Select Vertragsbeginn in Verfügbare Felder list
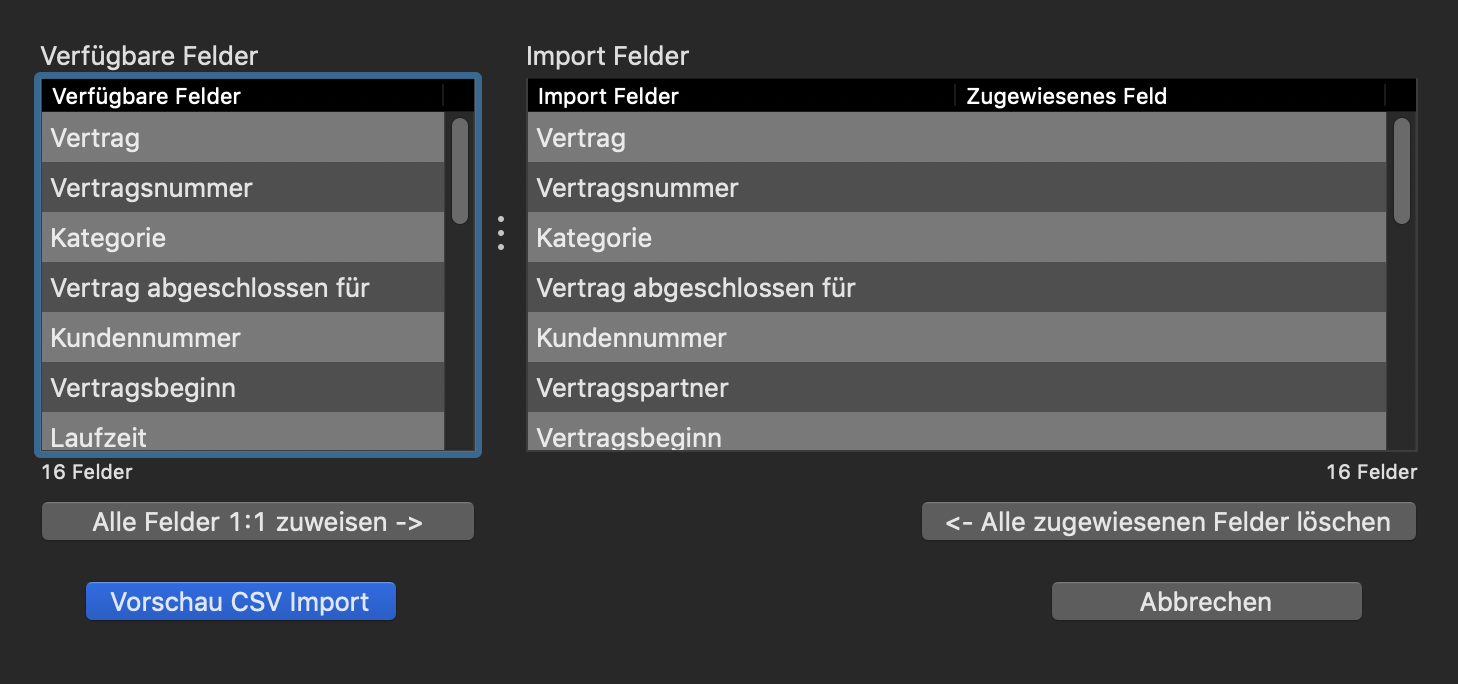The width and height of the screenshot is (1458, 684). pos(242,388)
